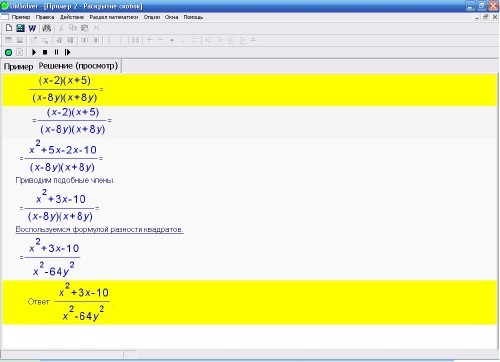Switch to the Пример tab

click(18, 67)
